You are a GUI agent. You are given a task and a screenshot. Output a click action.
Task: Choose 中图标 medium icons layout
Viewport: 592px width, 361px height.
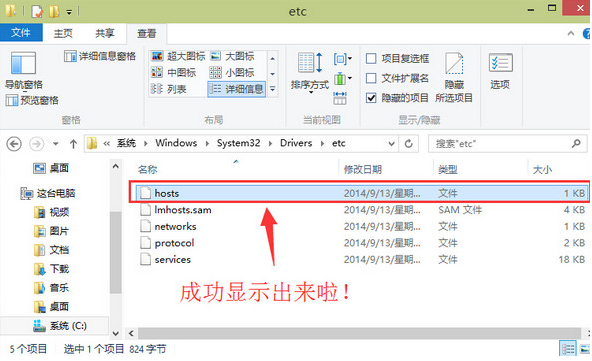[174, 73]
